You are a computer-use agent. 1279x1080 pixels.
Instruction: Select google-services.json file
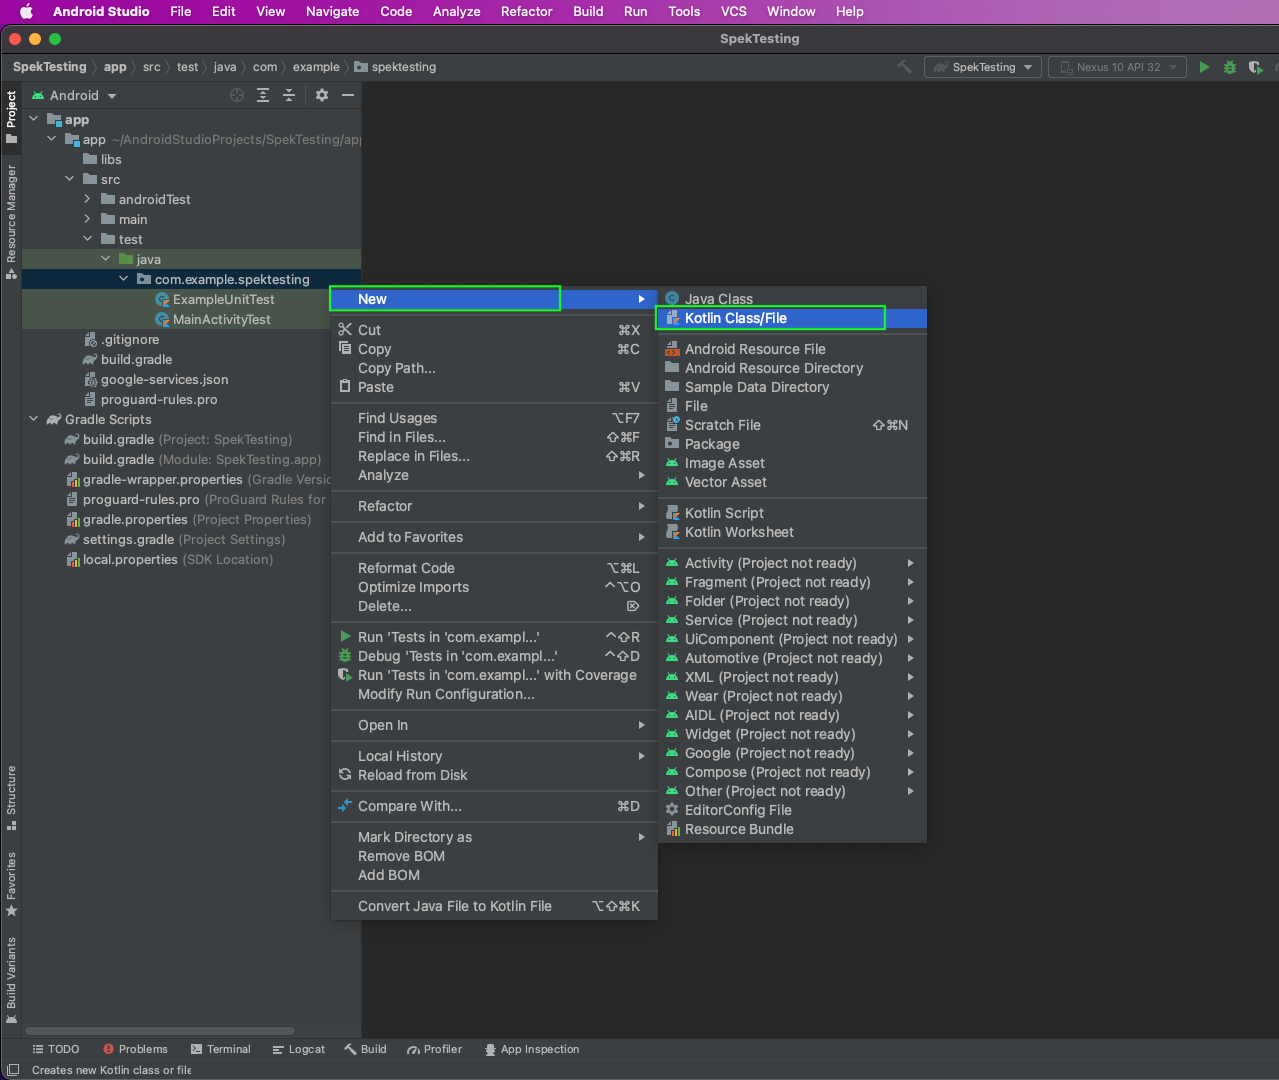tap(164, 379)
